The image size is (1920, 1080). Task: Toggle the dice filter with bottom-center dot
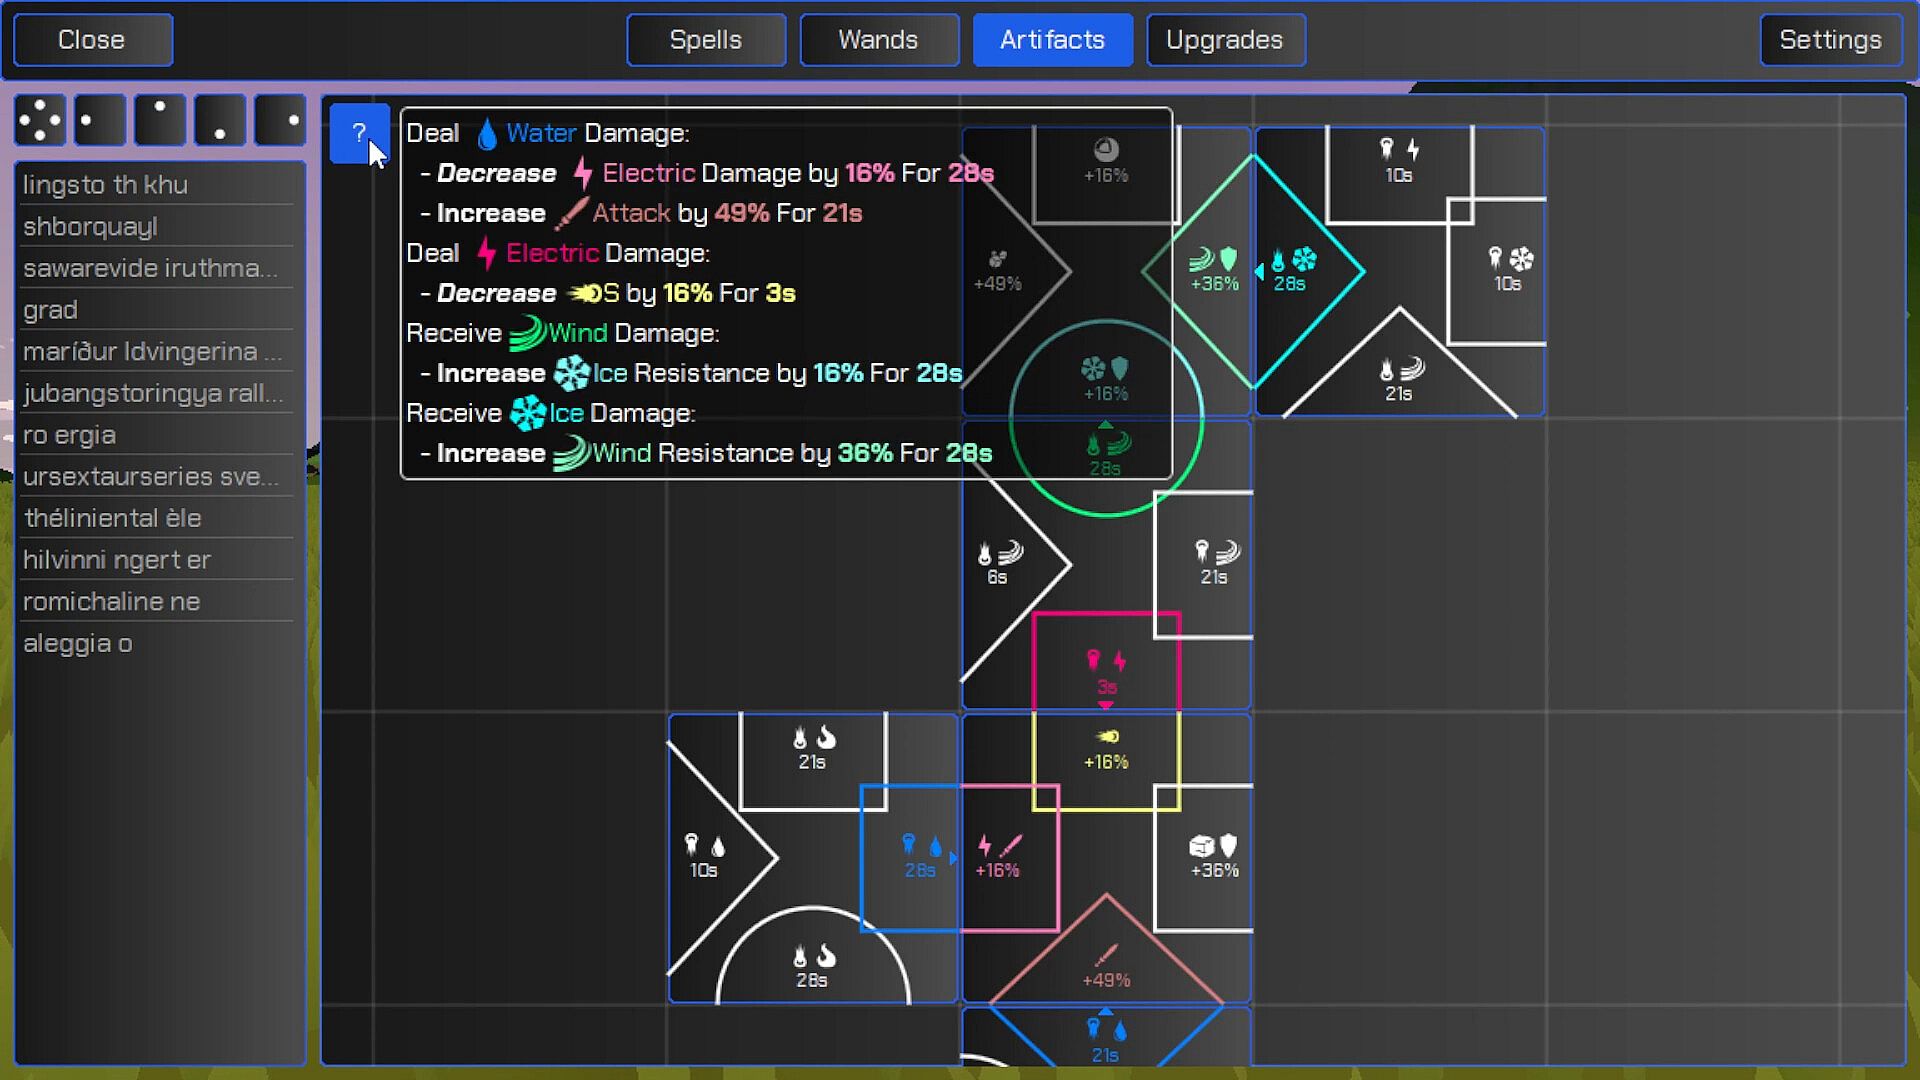(220, 120)
